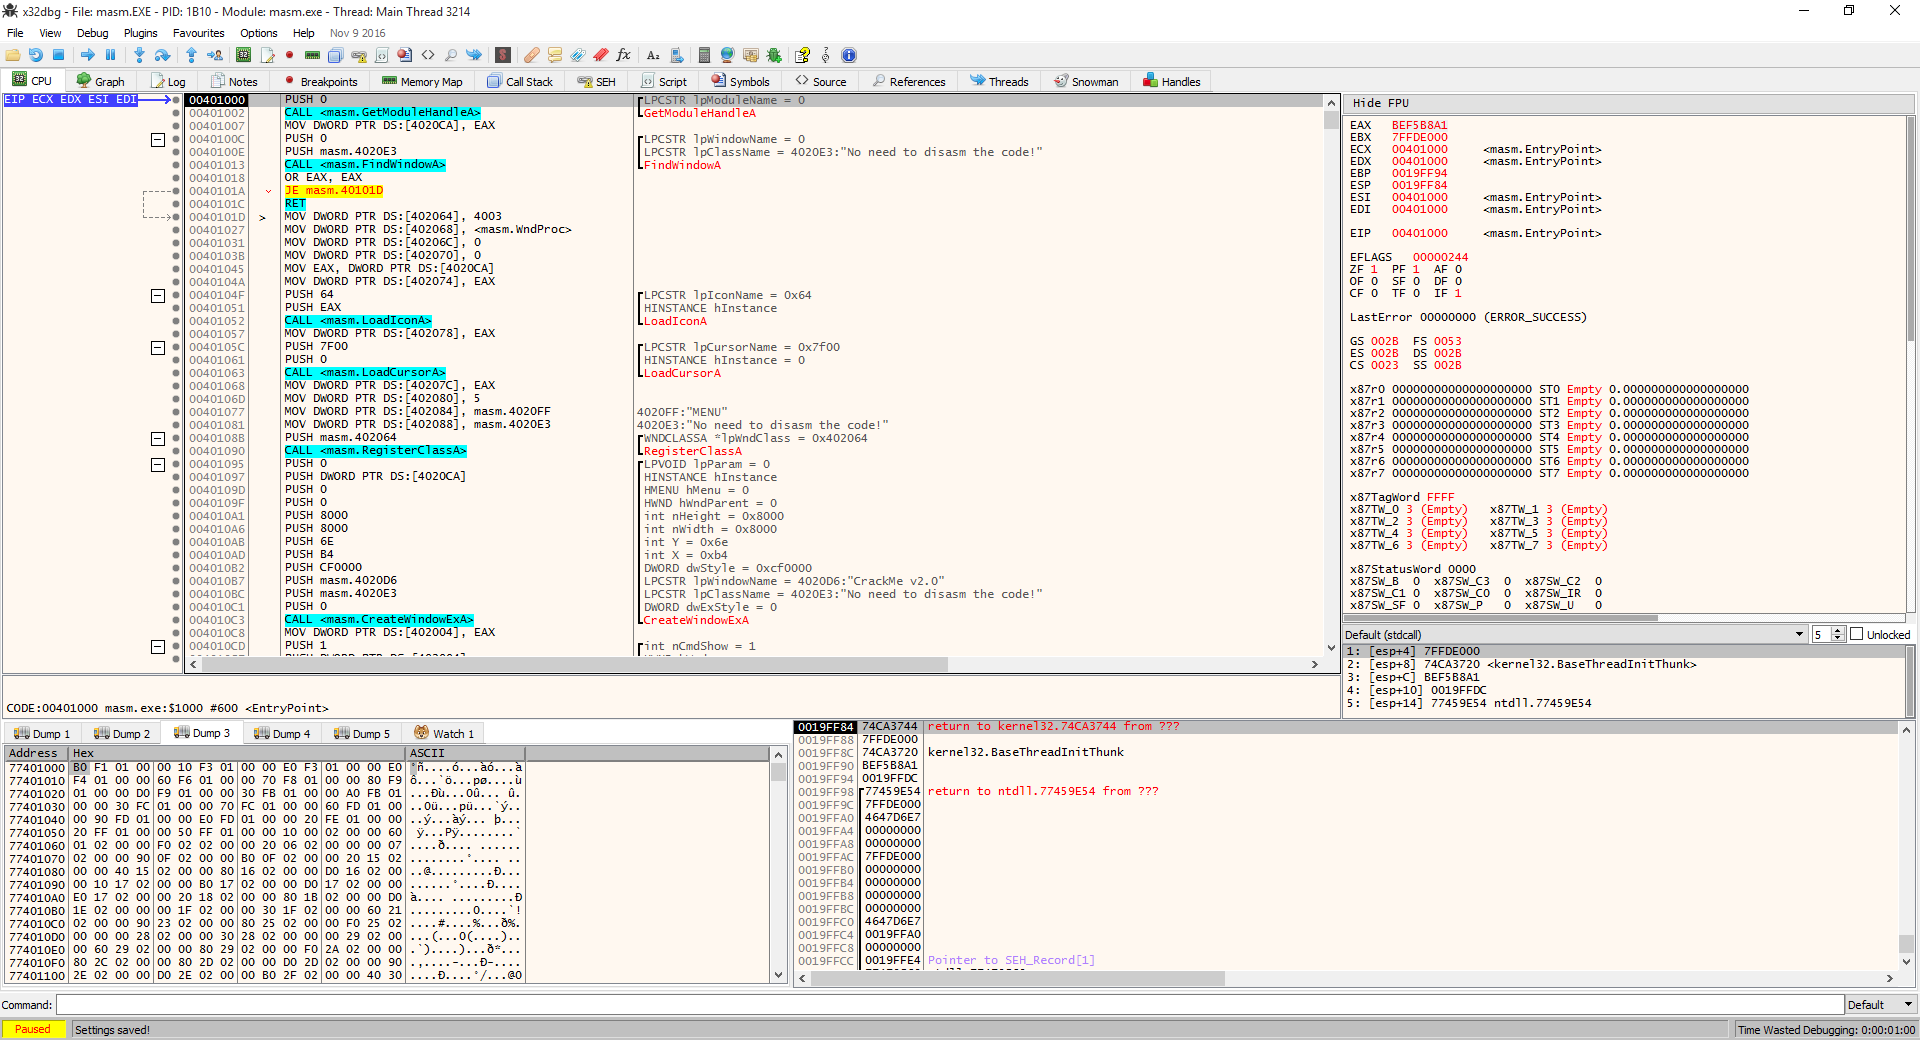Select the CALL masm.FindWindowA instruction
The image size is (1920, 1040).
[364, 165]
